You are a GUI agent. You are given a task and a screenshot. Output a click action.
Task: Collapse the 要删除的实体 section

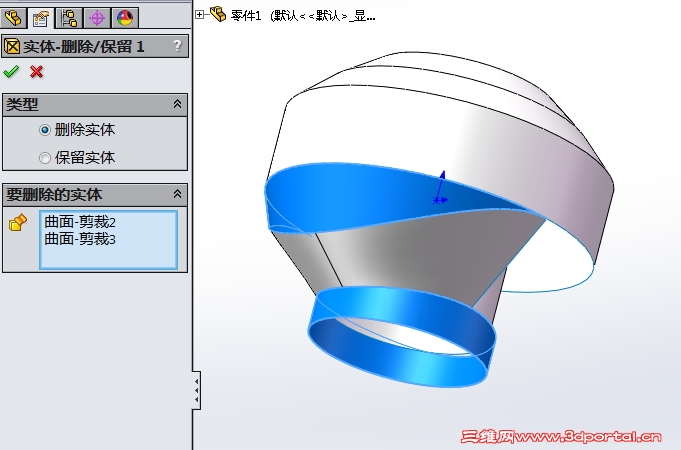[x=177, y=194]
